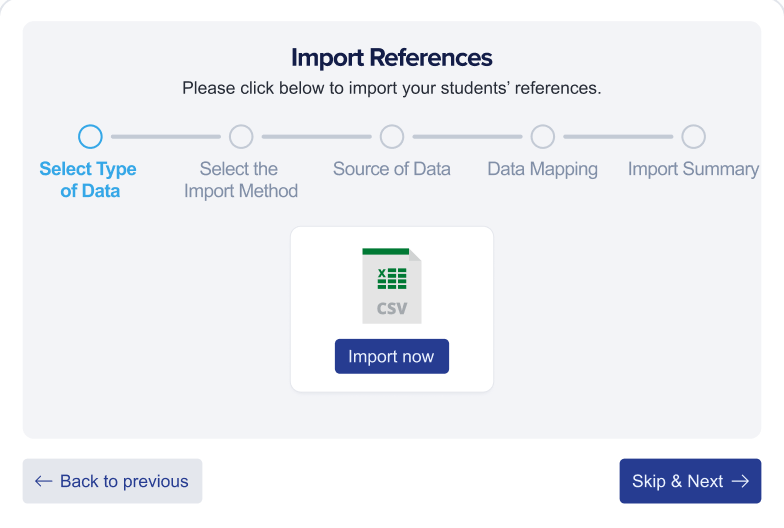Click the instruction text about students' references
Image resolution: width=784 pixels, height=528 pixels.
point(392,88)
